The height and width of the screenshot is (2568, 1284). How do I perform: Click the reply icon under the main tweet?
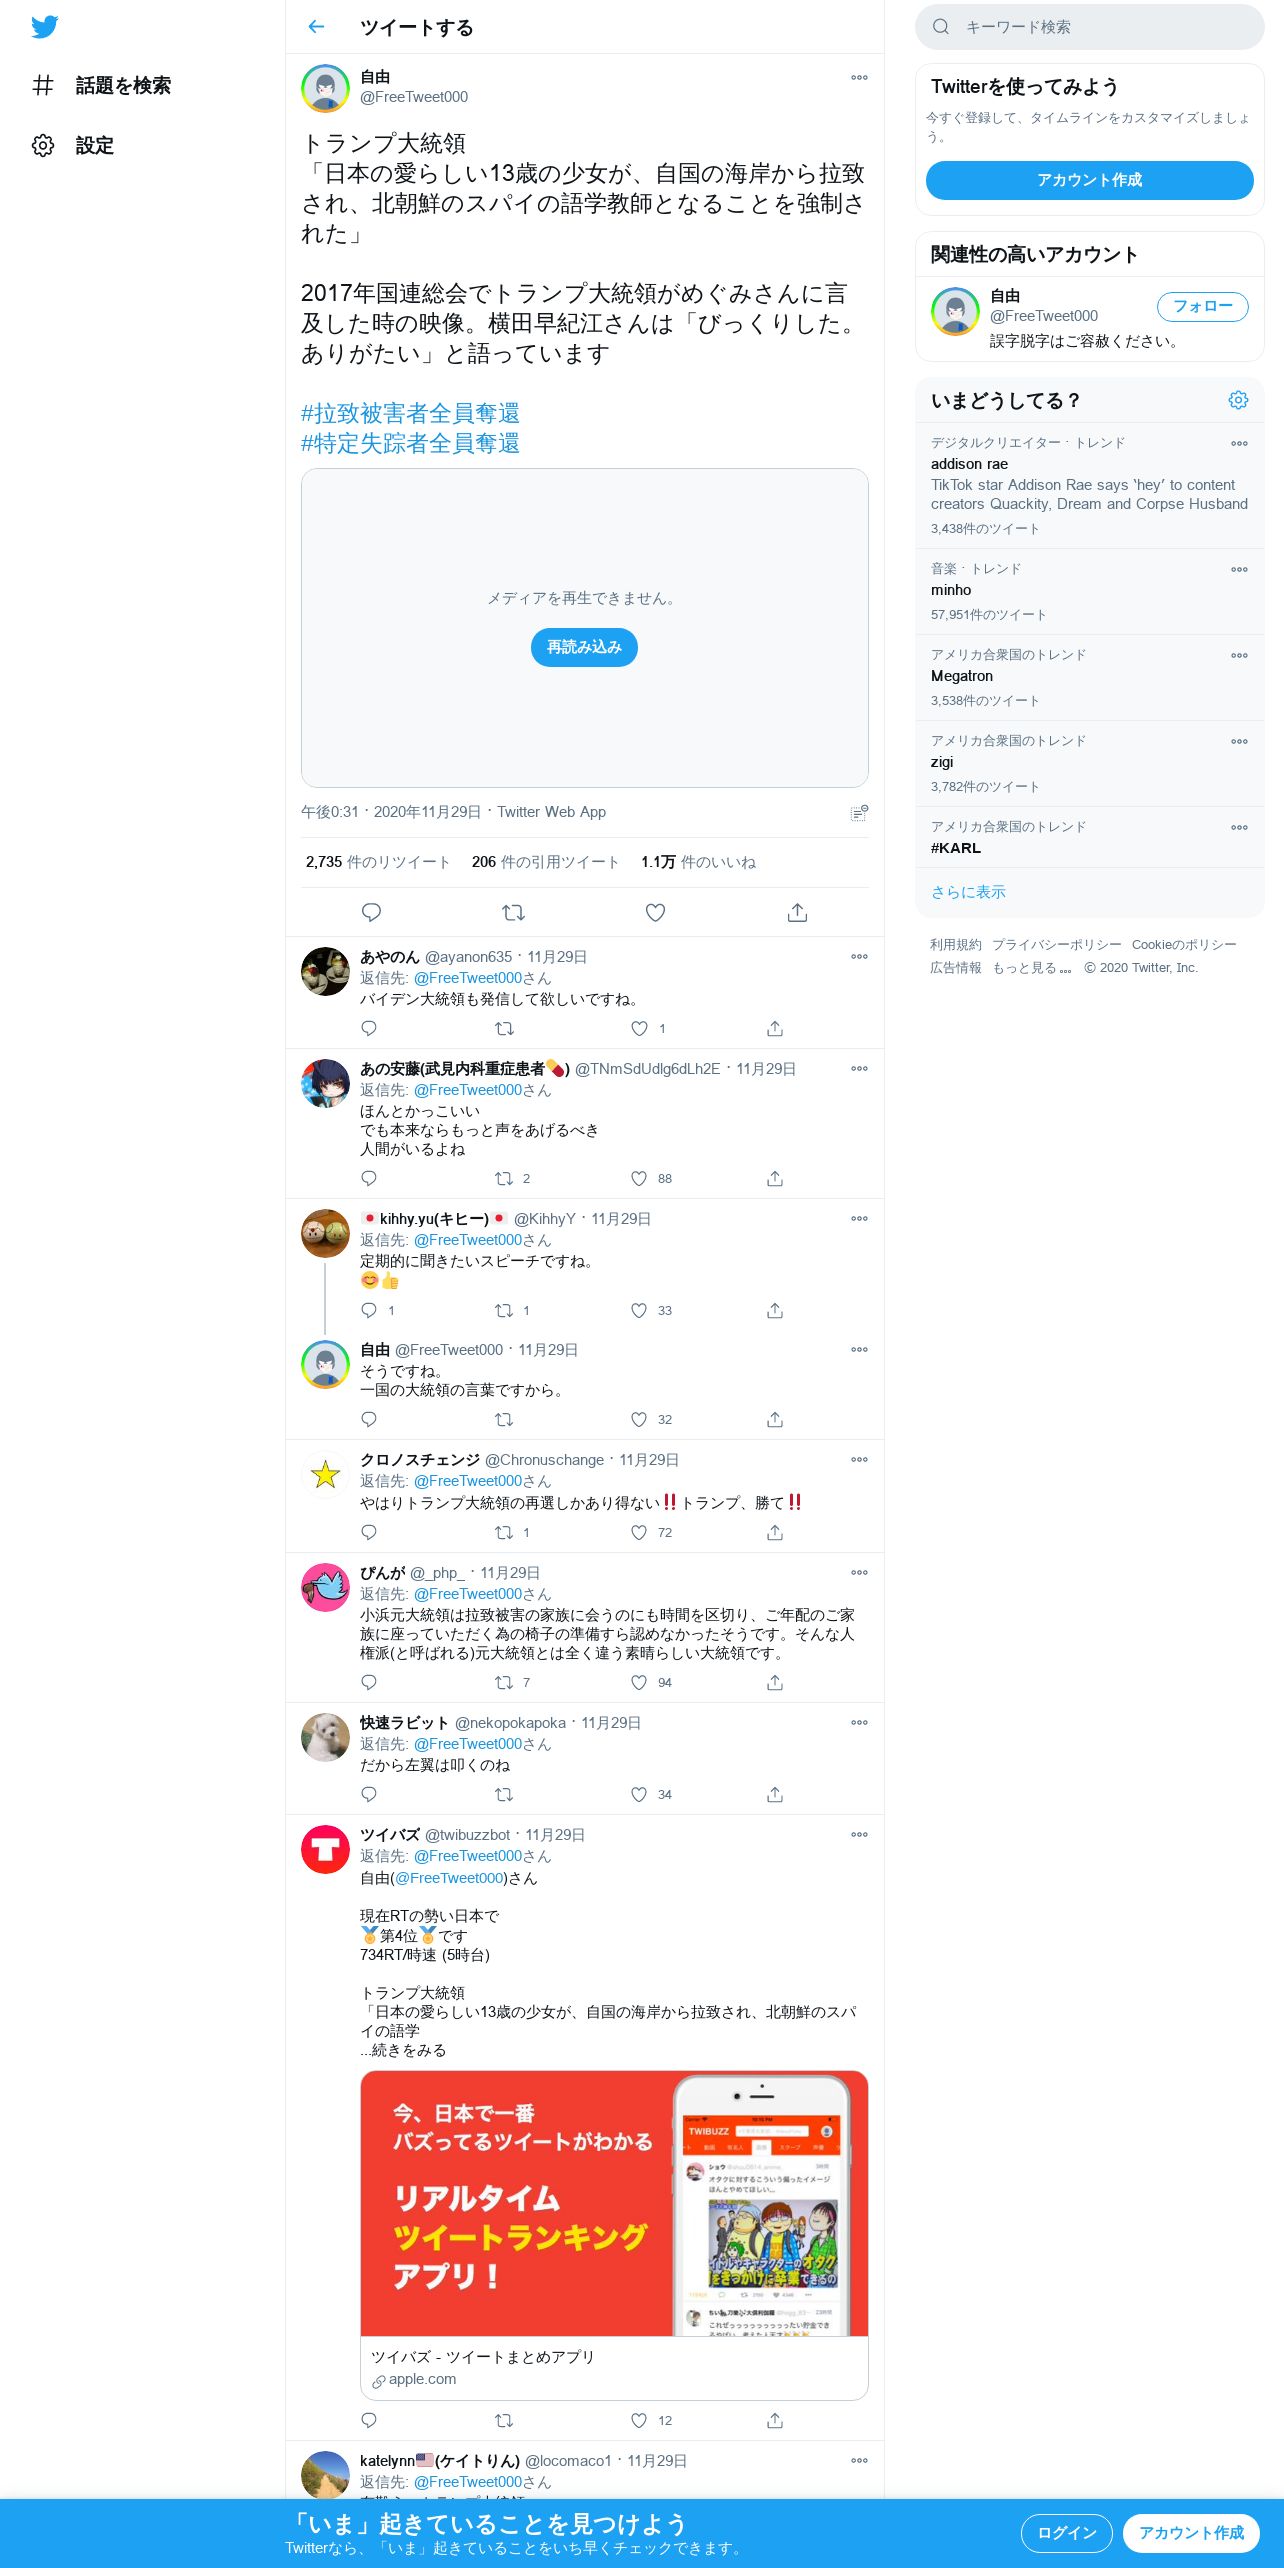[371, 912]
